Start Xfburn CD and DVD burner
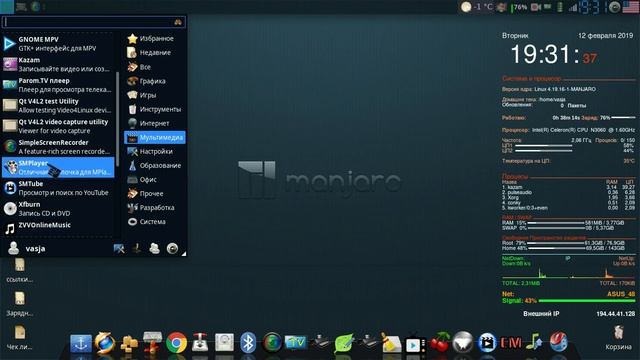This screenshot has height=360, width=640. coord(58,209)
